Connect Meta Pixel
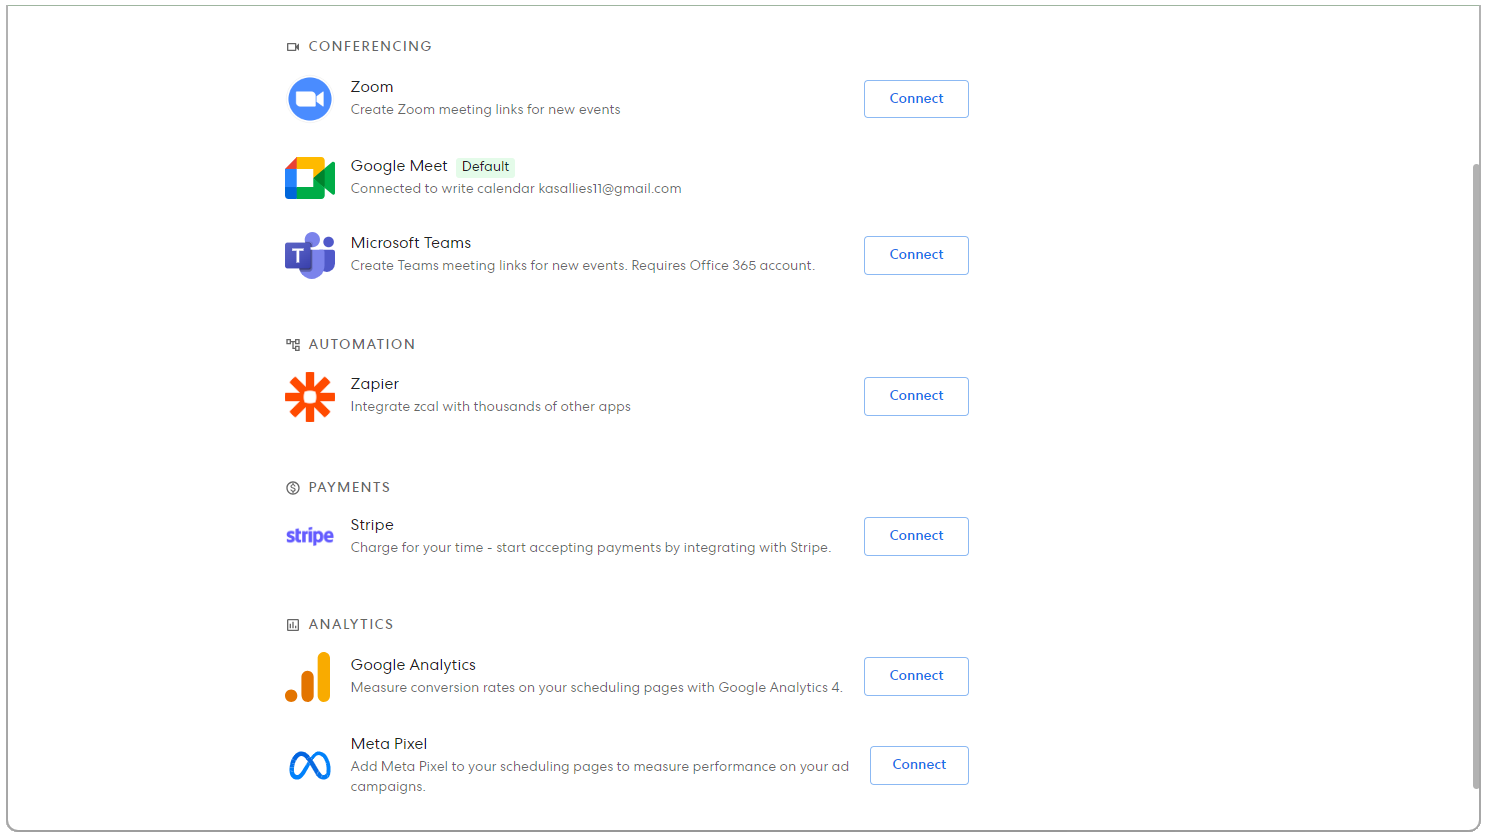1488x837 pixels. tap(919, 765)
